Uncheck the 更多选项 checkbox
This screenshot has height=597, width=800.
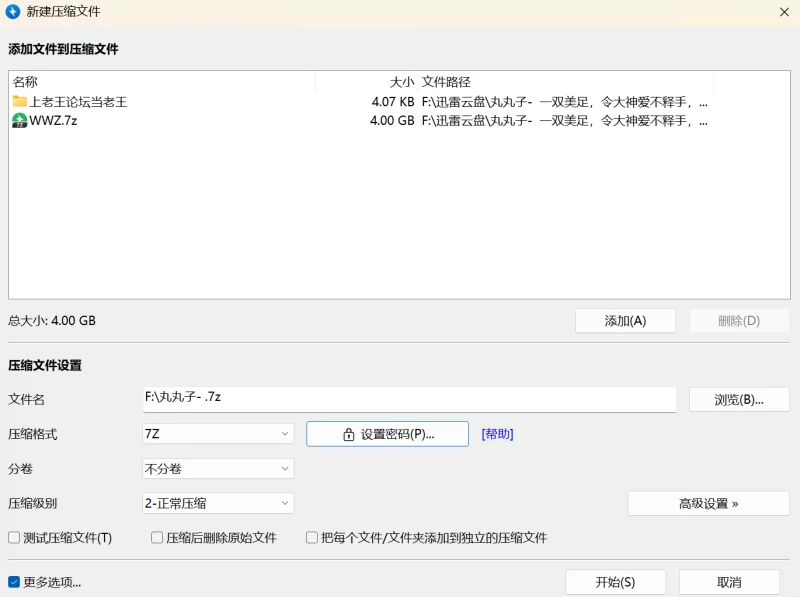(x=14, y=581)
